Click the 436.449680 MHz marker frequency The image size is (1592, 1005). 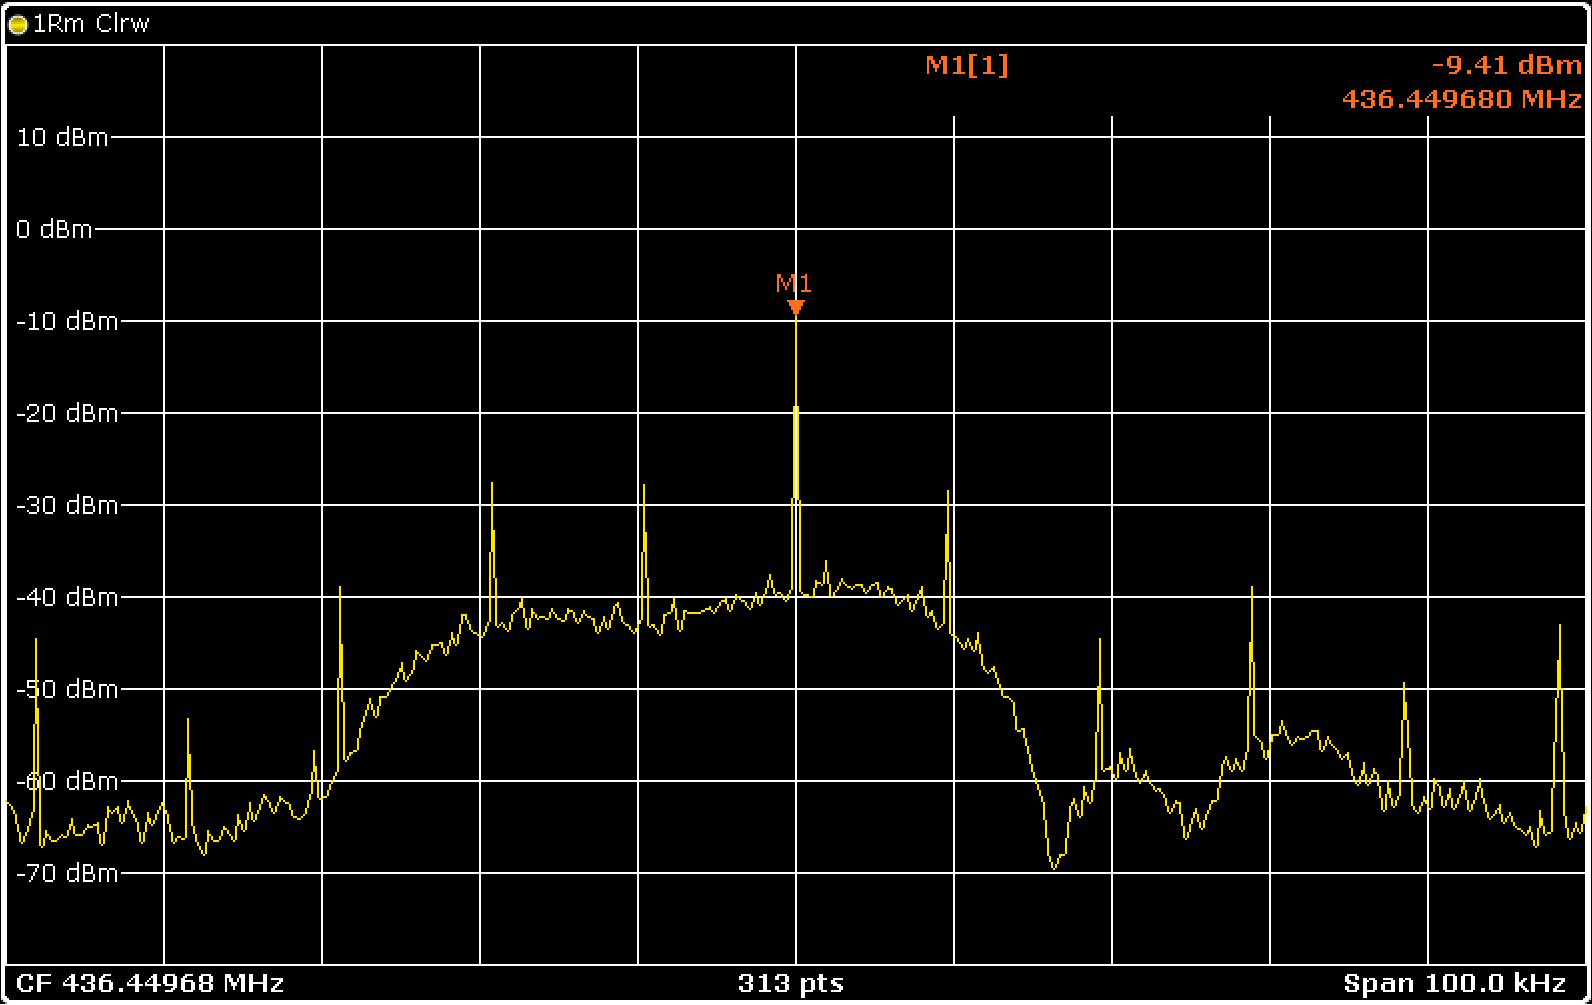coord(1462,99)
